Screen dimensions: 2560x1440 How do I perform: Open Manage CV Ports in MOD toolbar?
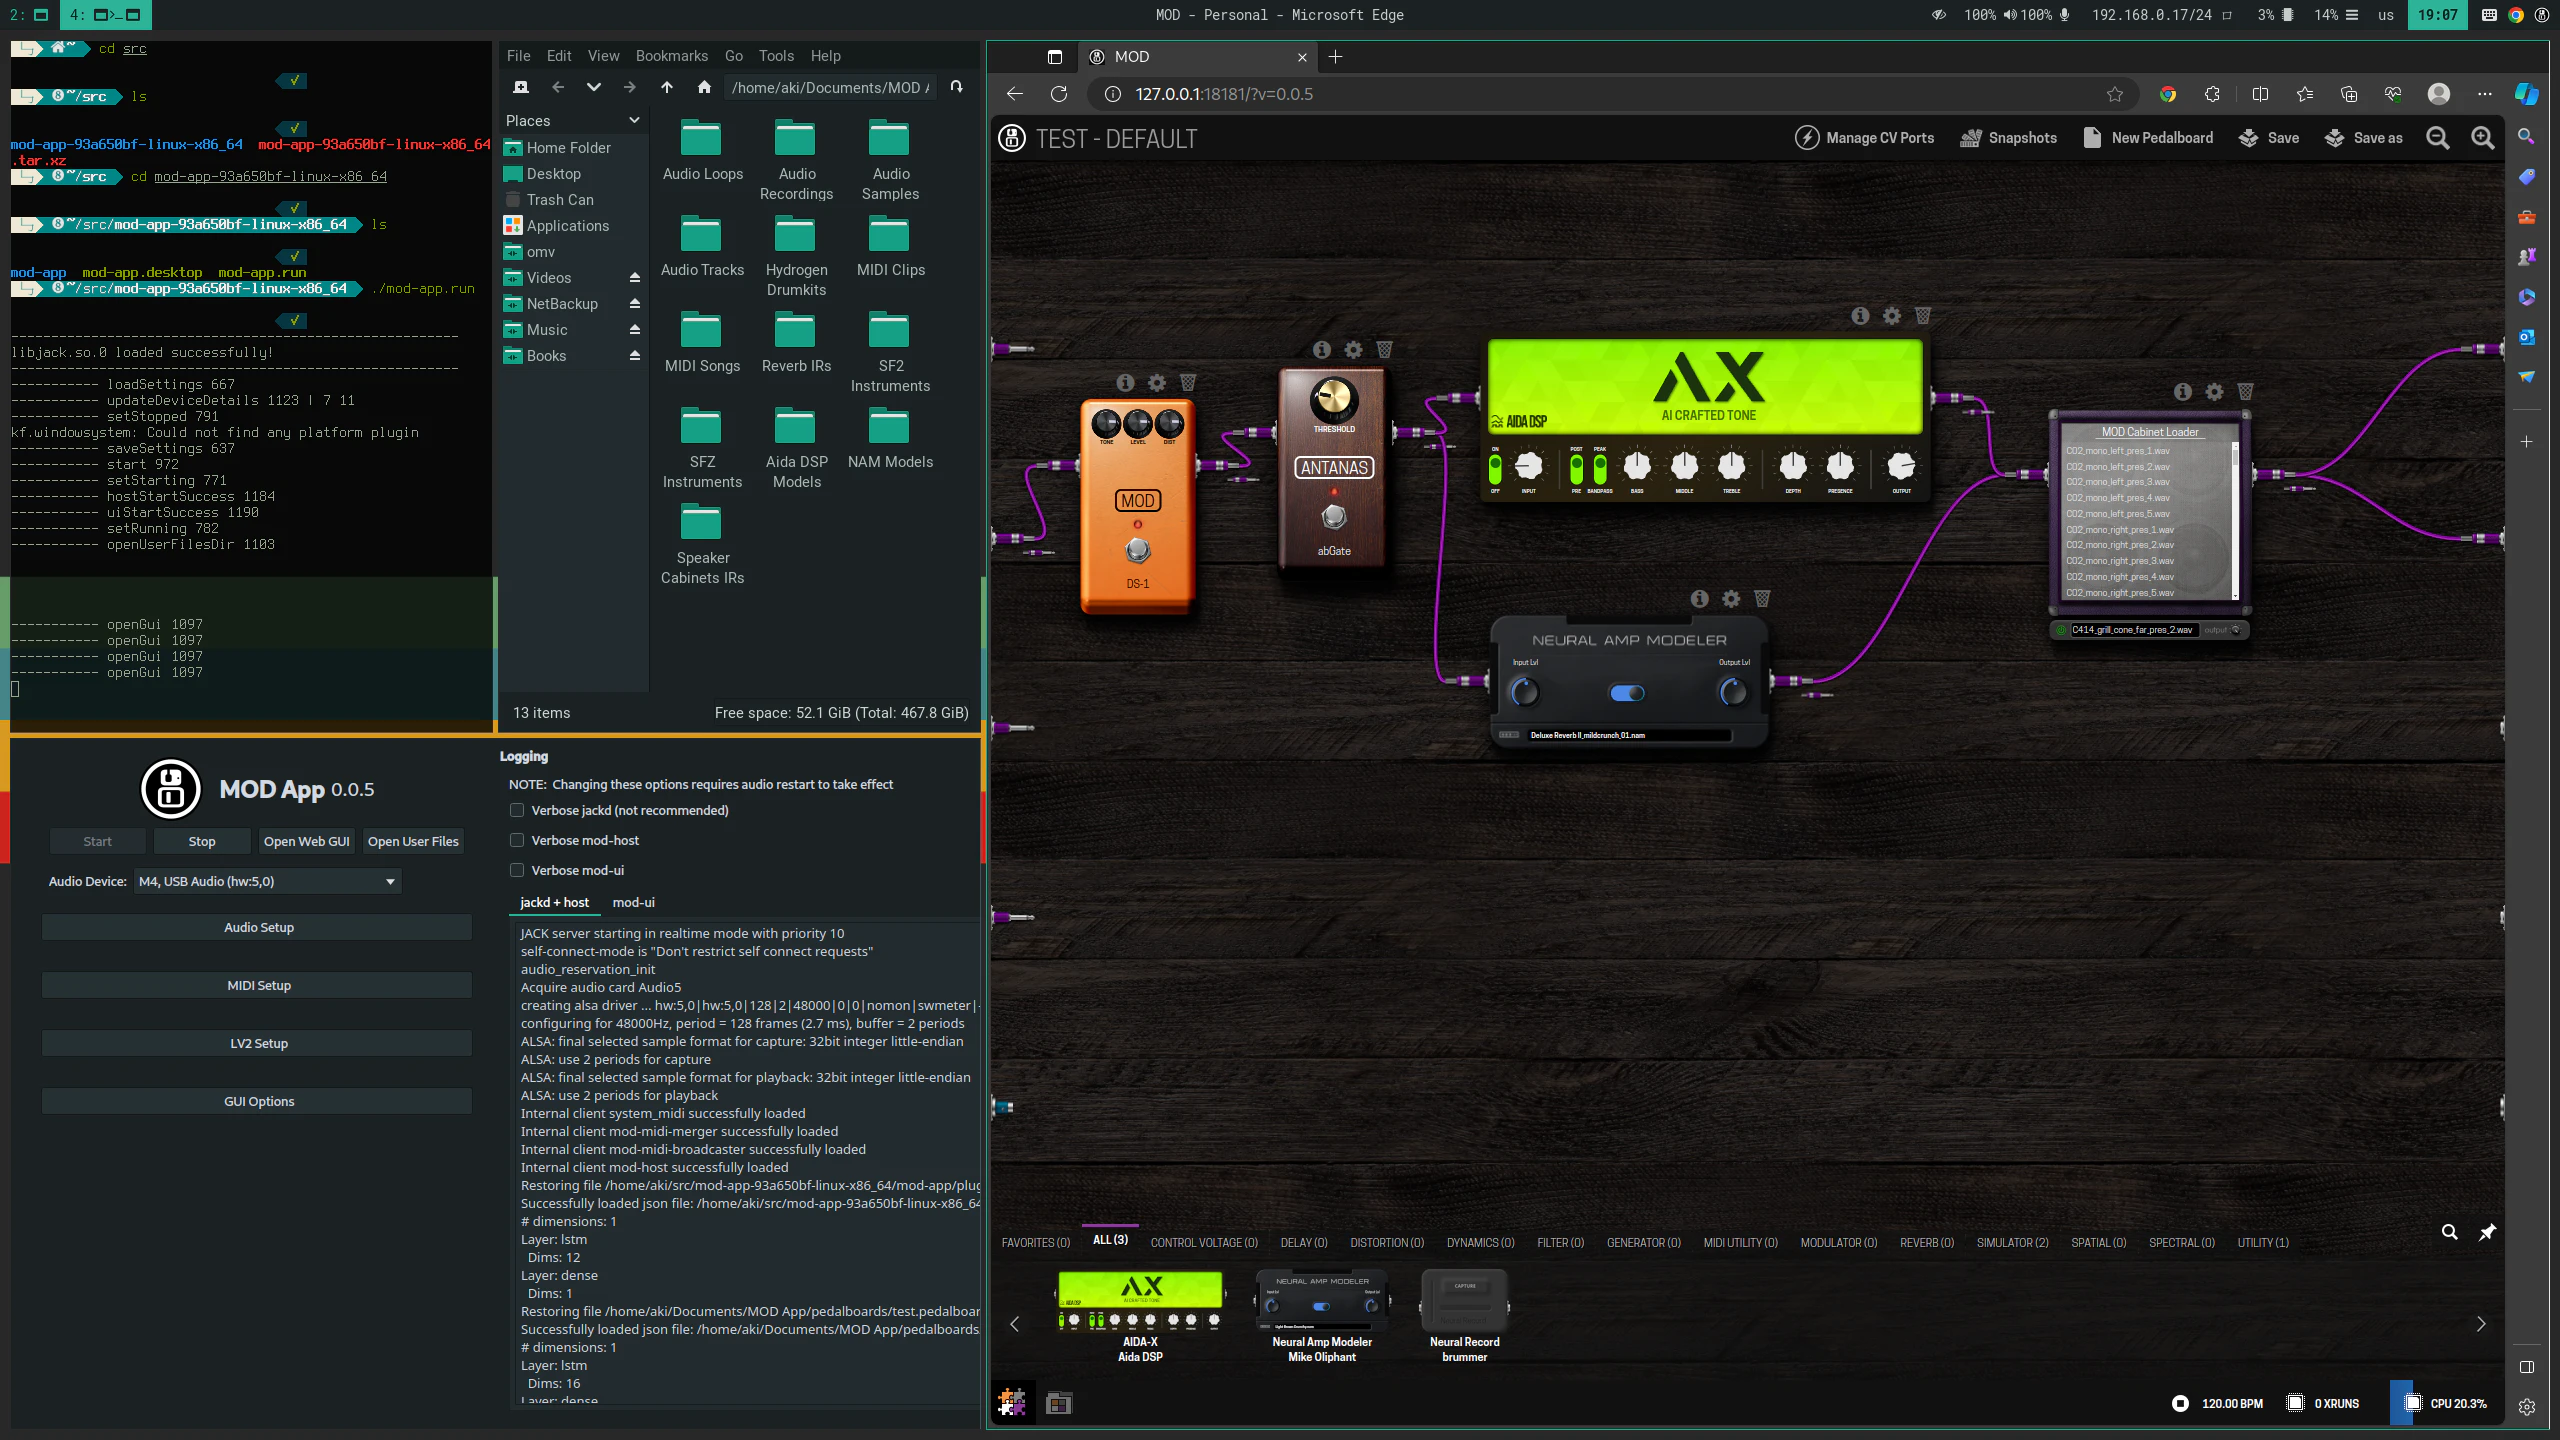(x=1865, y=138)
